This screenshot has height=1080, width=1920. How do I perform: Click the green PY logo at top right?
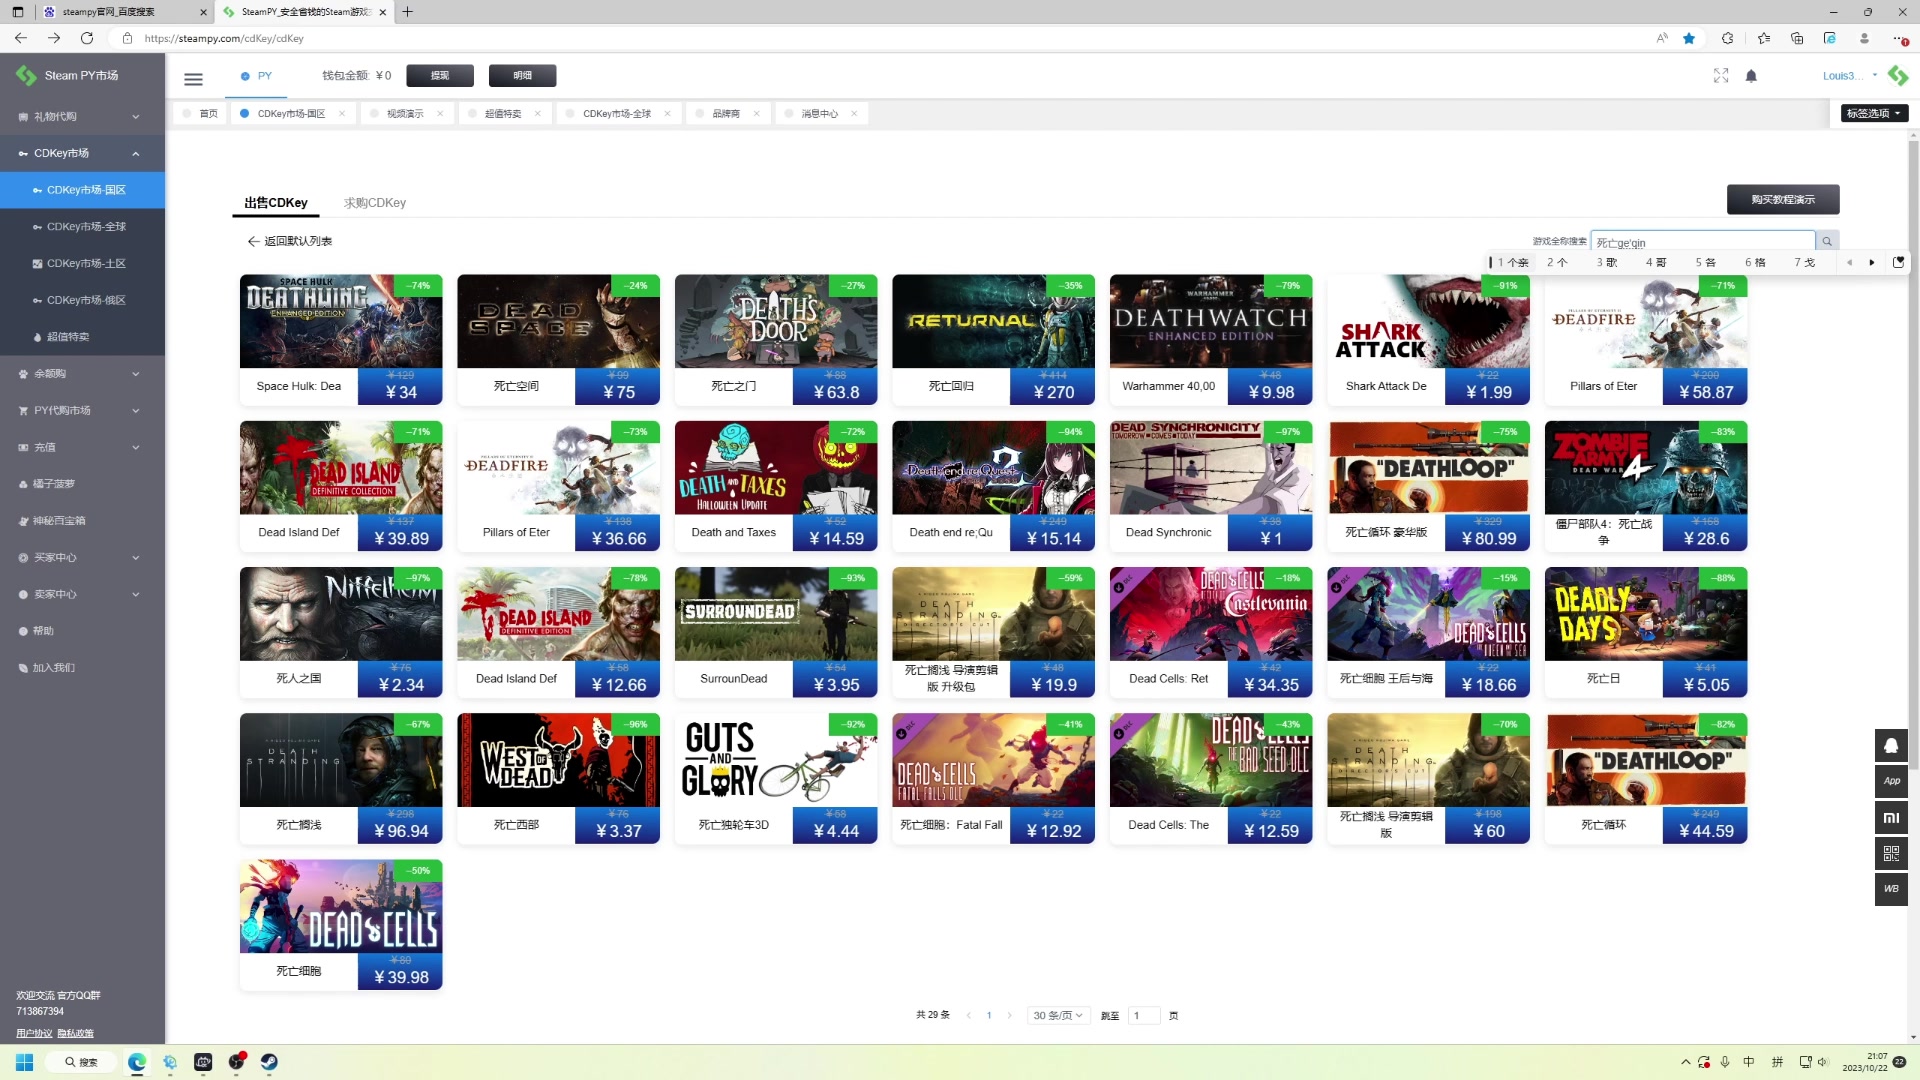(x=1898, y=75)
